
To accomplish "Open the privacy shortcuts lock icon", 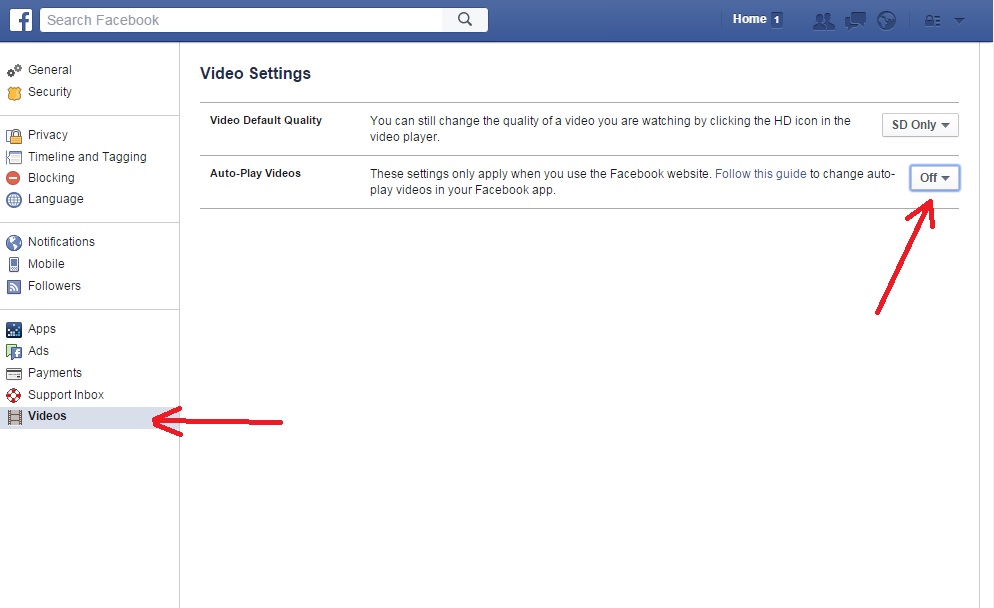I will point(932,20).
